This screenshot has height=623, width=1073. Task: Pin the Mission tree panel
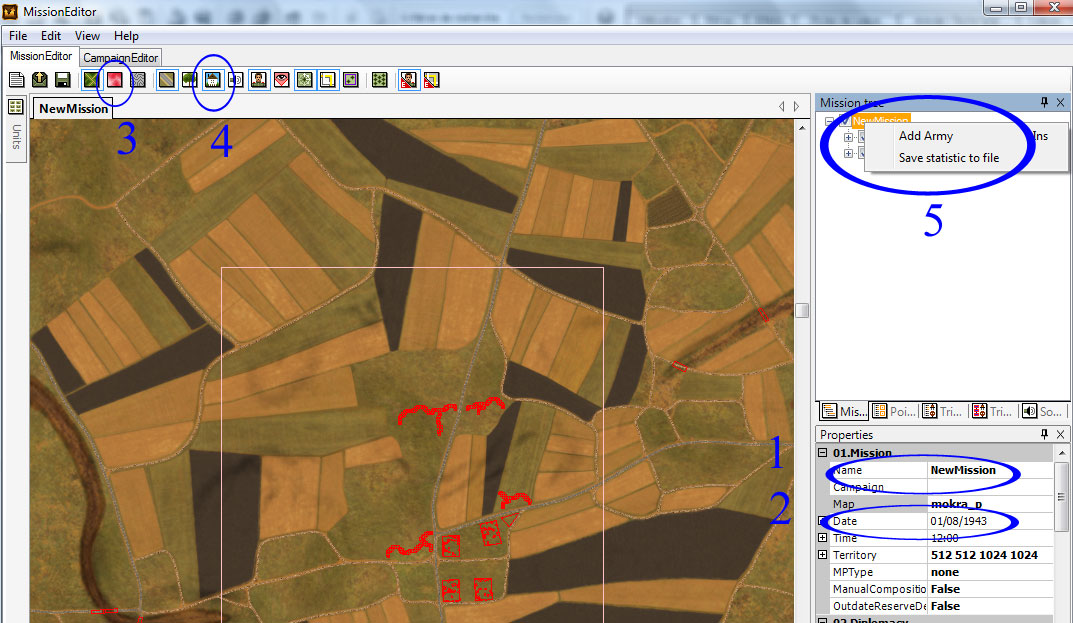(1044, 102)
